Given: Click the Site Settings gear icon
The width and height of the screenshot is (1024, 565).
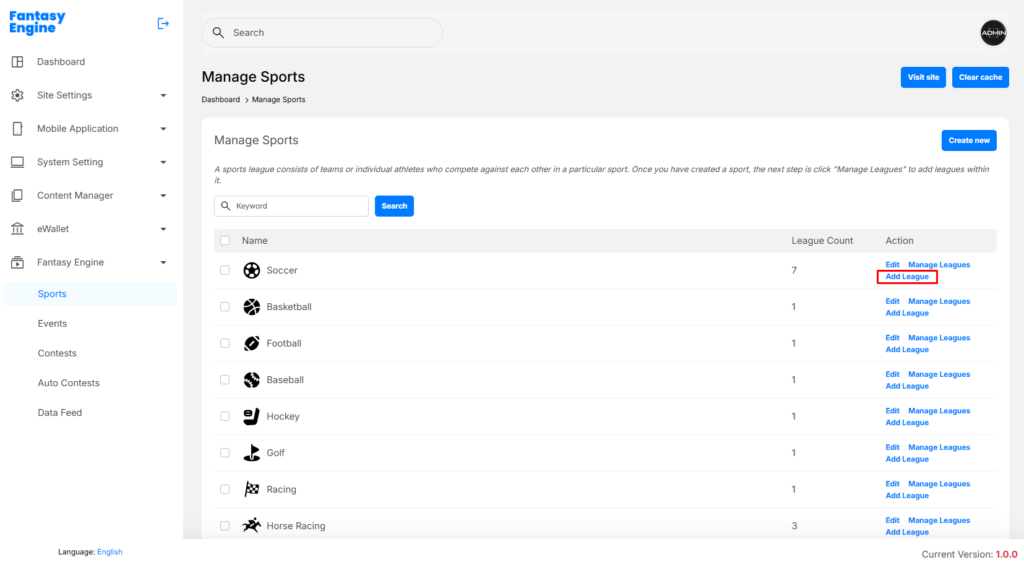Looking at the screenshot, I should (x=17, y=96).
